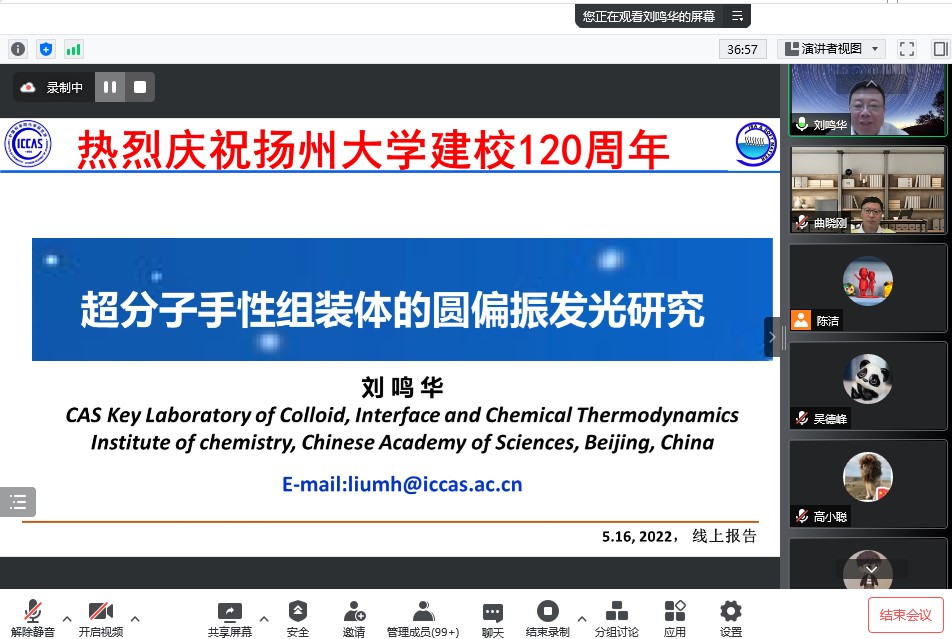
Task: Open Breakout Rooms (分组讨论)
Action: tap(616, 618)
